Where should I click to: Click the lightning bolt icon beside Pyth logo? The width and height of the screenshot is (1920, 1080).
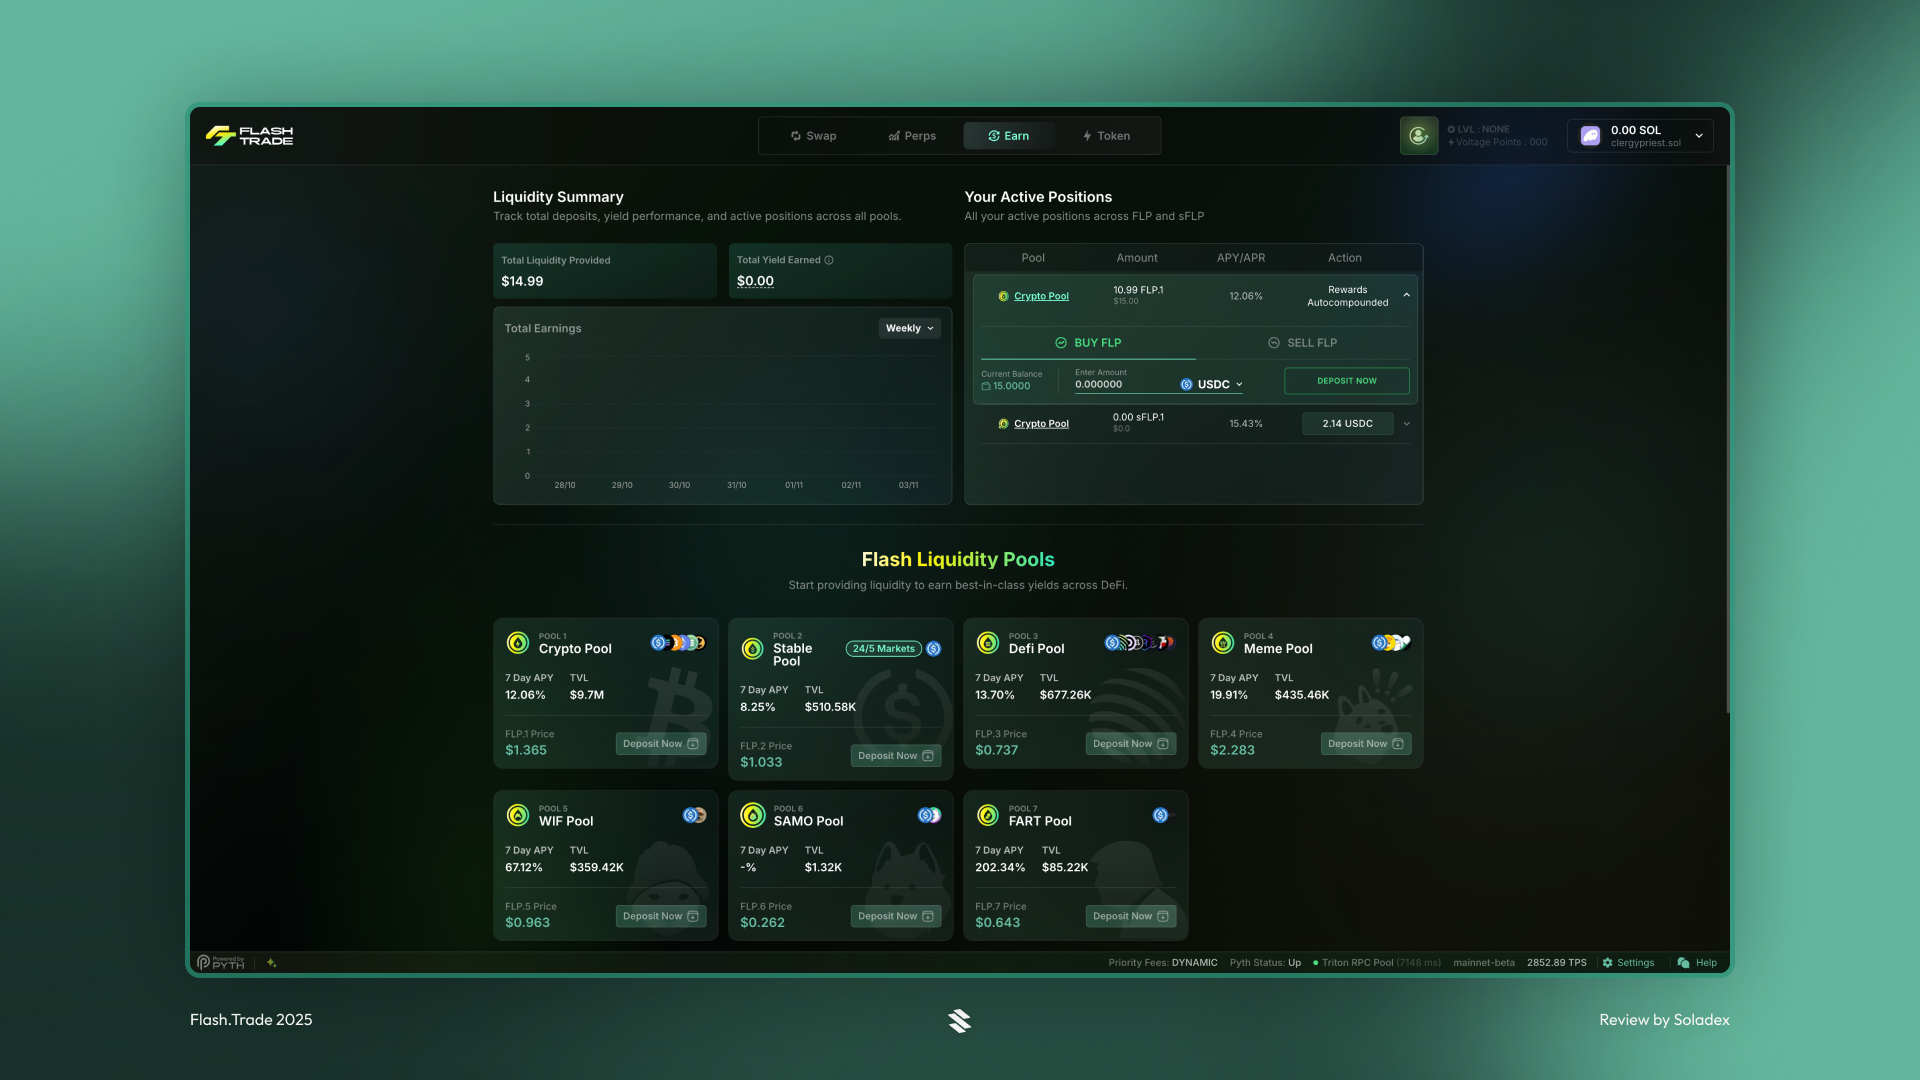pos(271,962)
